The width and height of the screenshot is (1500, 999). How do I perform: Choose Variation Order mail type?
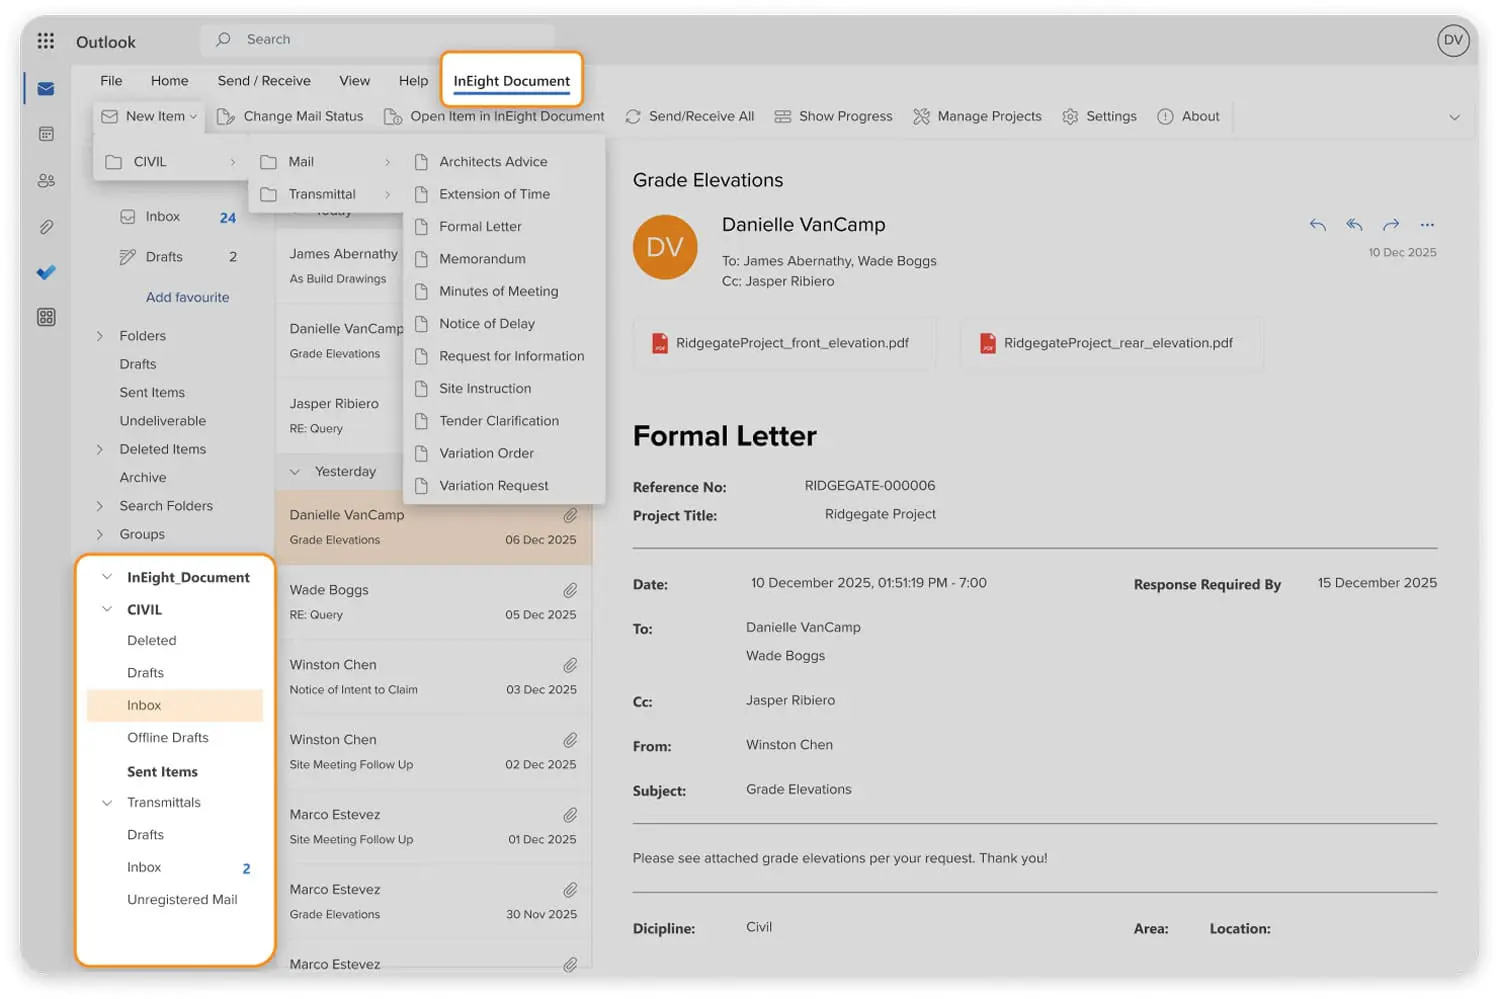click(x=504, y=453)
